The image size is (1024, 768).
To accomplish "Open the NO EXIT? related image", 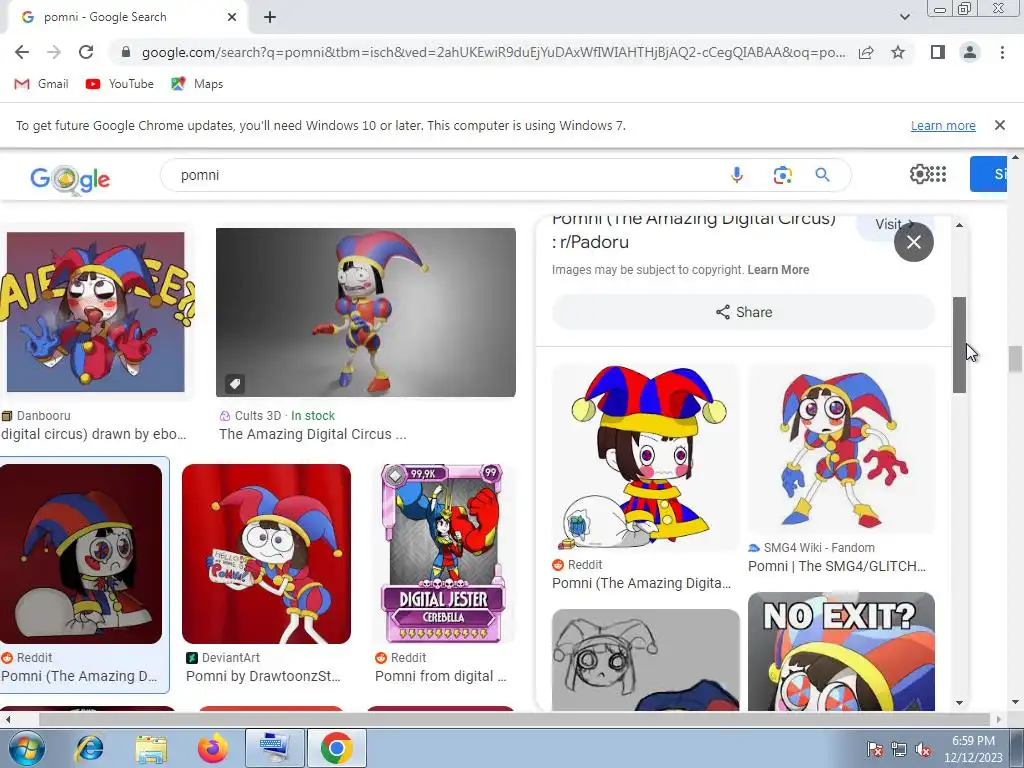I will (842, 651).
